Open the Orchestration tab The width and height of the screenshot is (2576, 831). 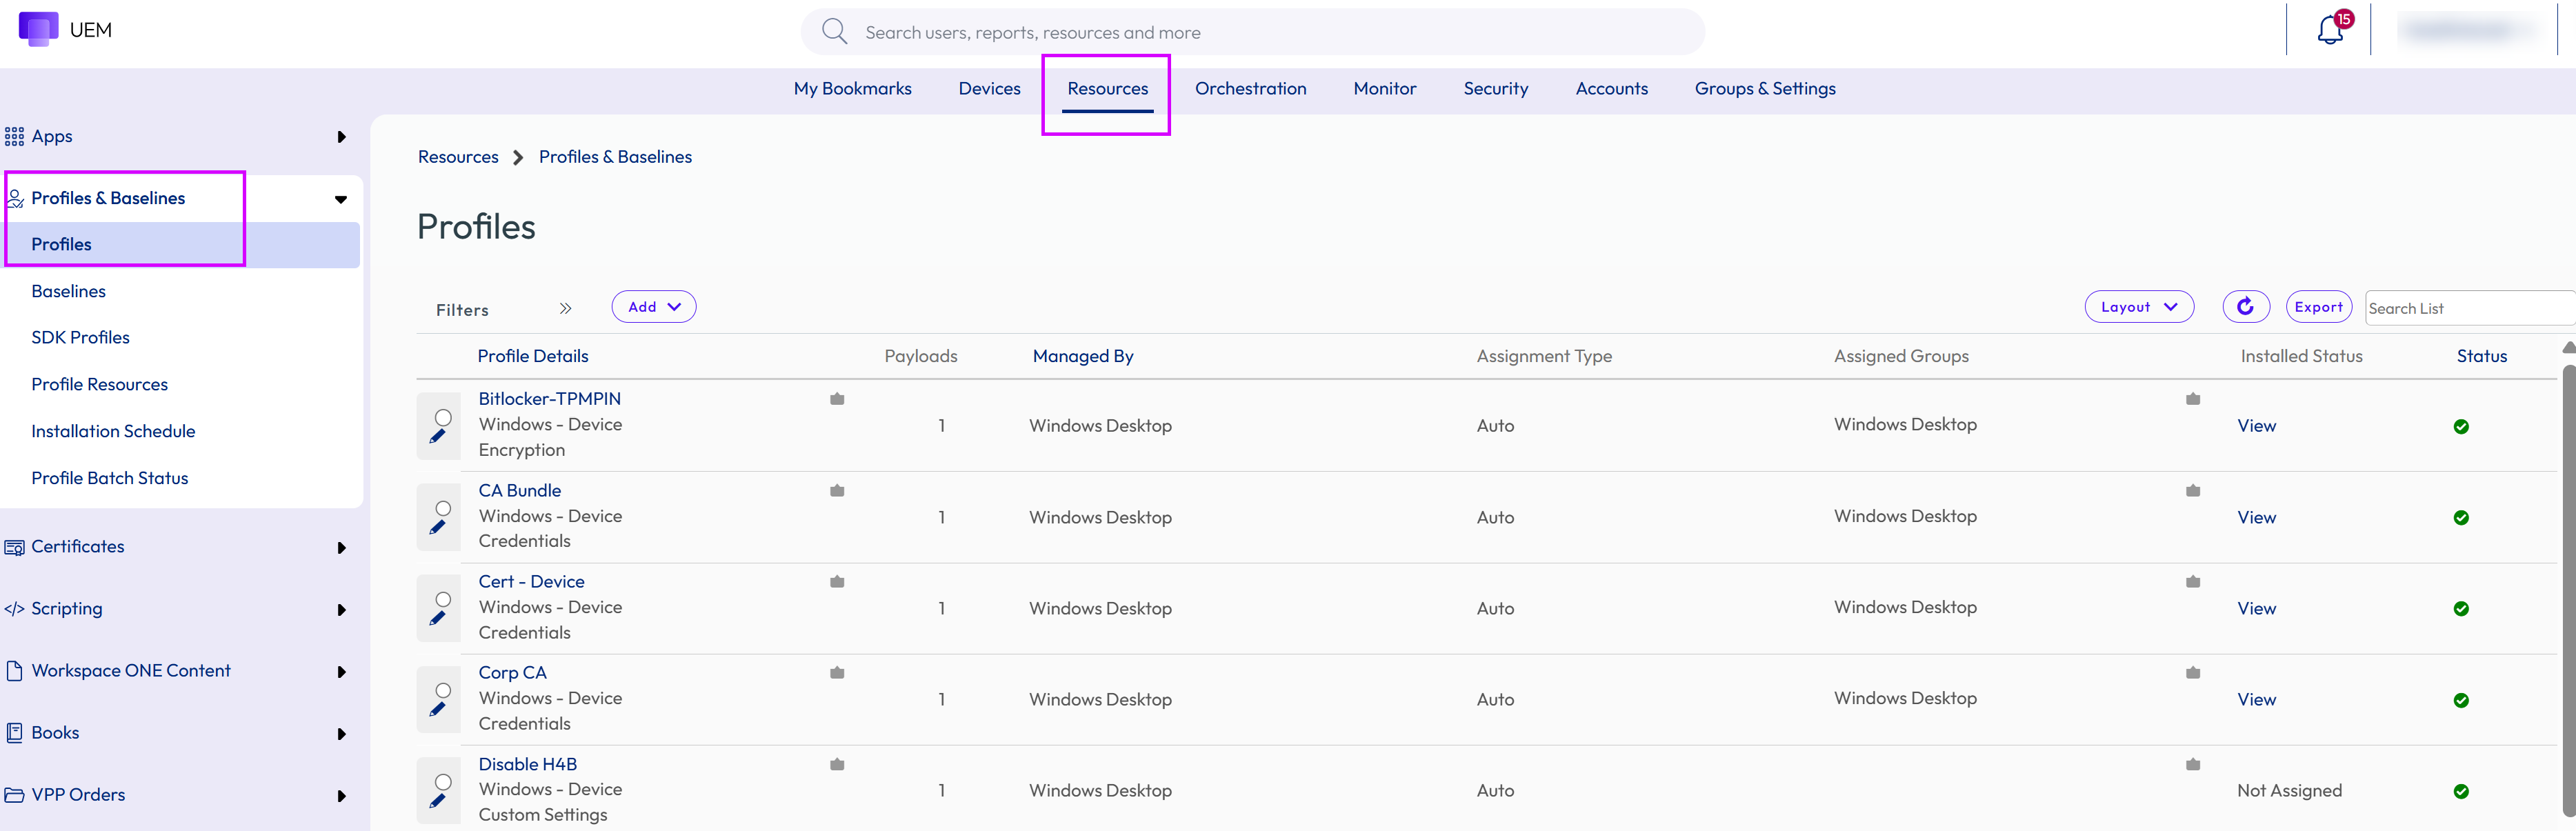[1250, 88]
